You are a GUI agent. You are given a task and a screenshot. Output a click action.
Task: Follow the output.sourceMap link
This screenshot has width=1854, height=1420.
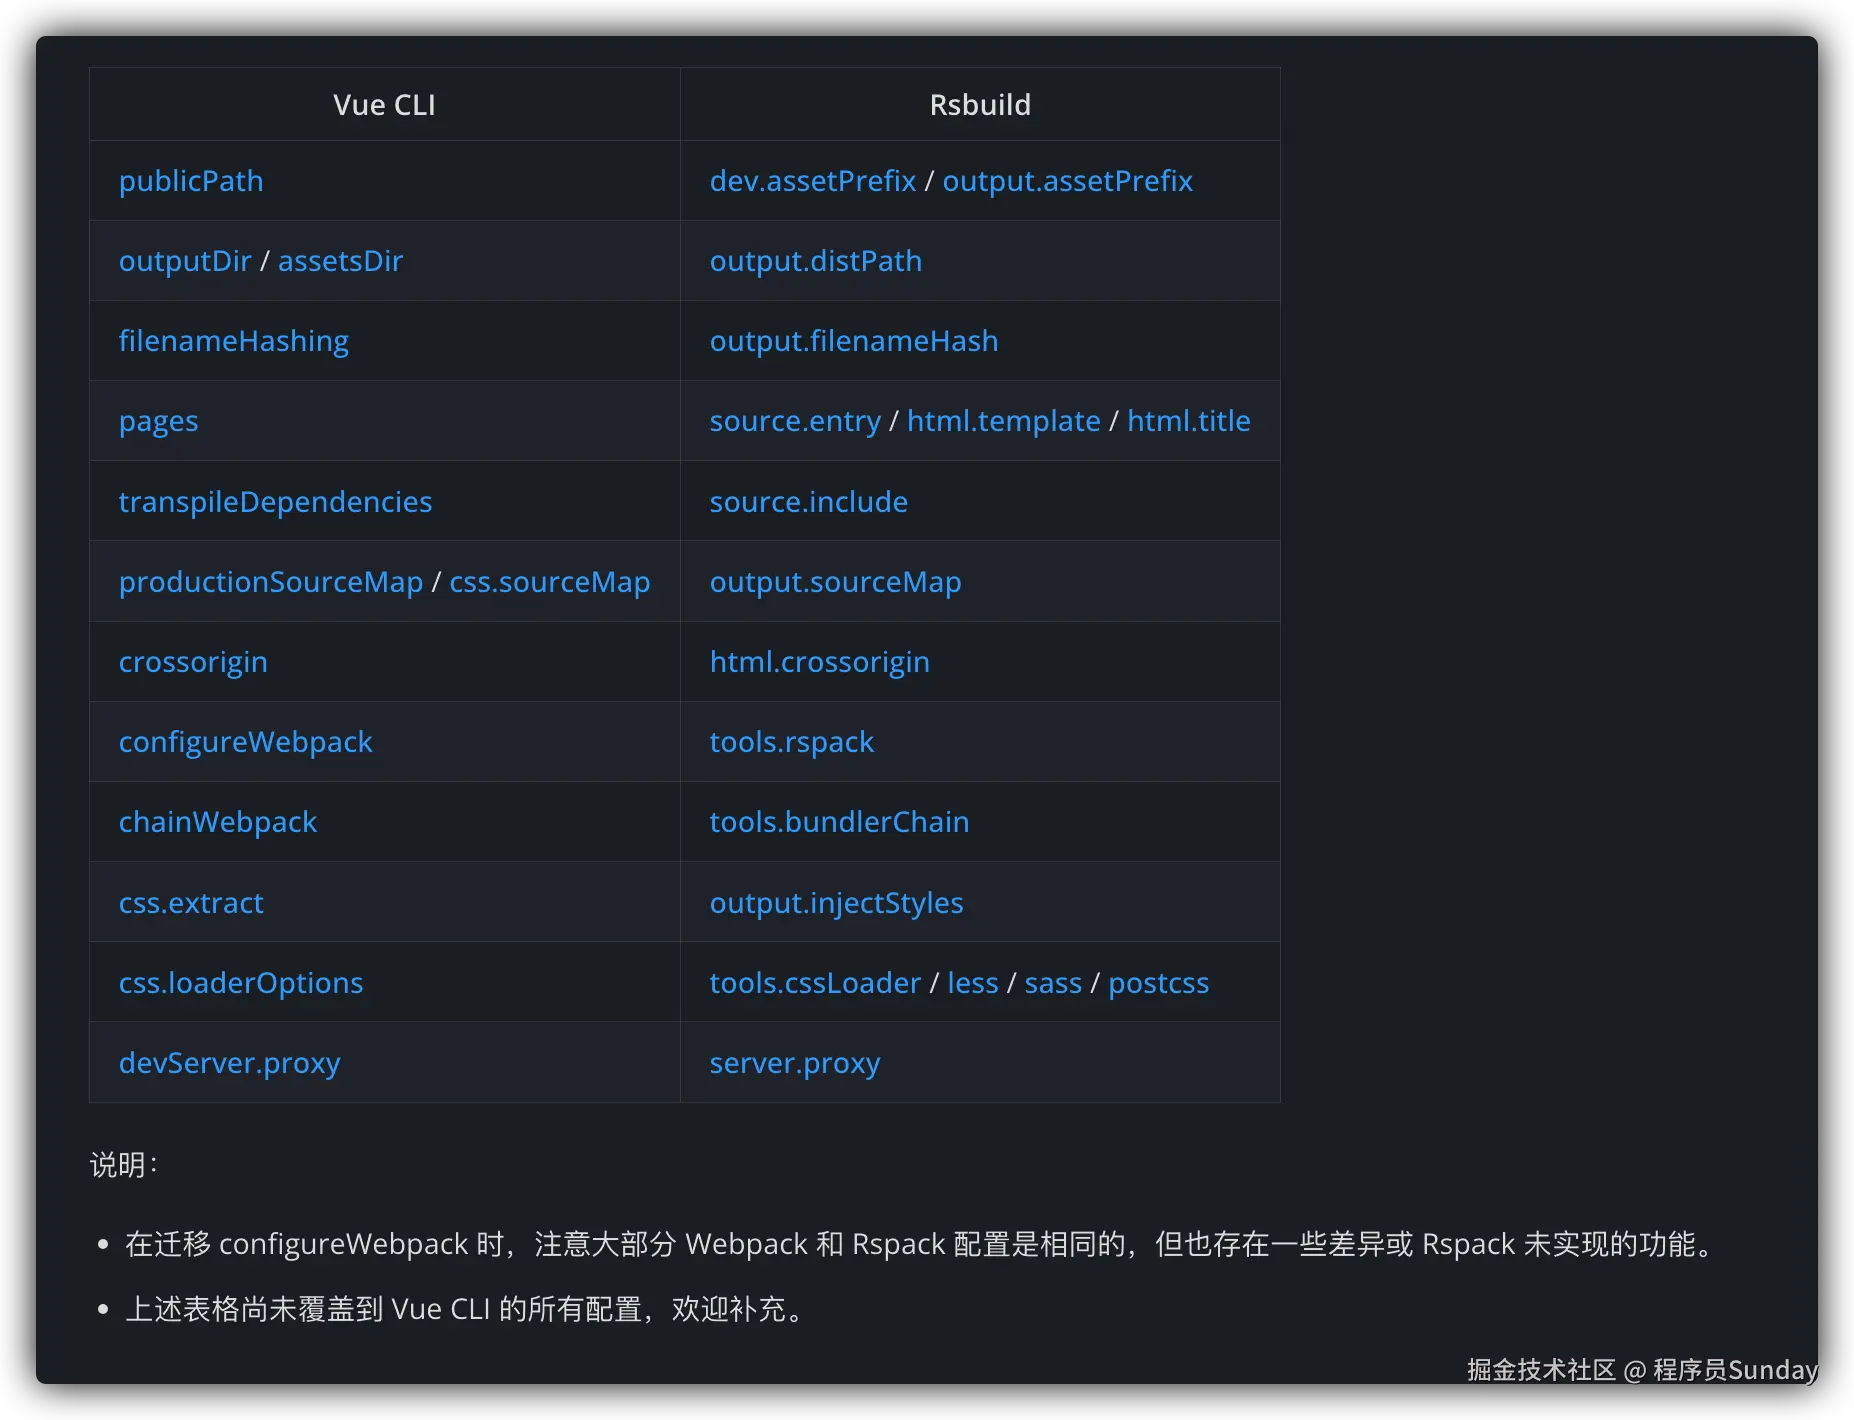tap(836, 581)
